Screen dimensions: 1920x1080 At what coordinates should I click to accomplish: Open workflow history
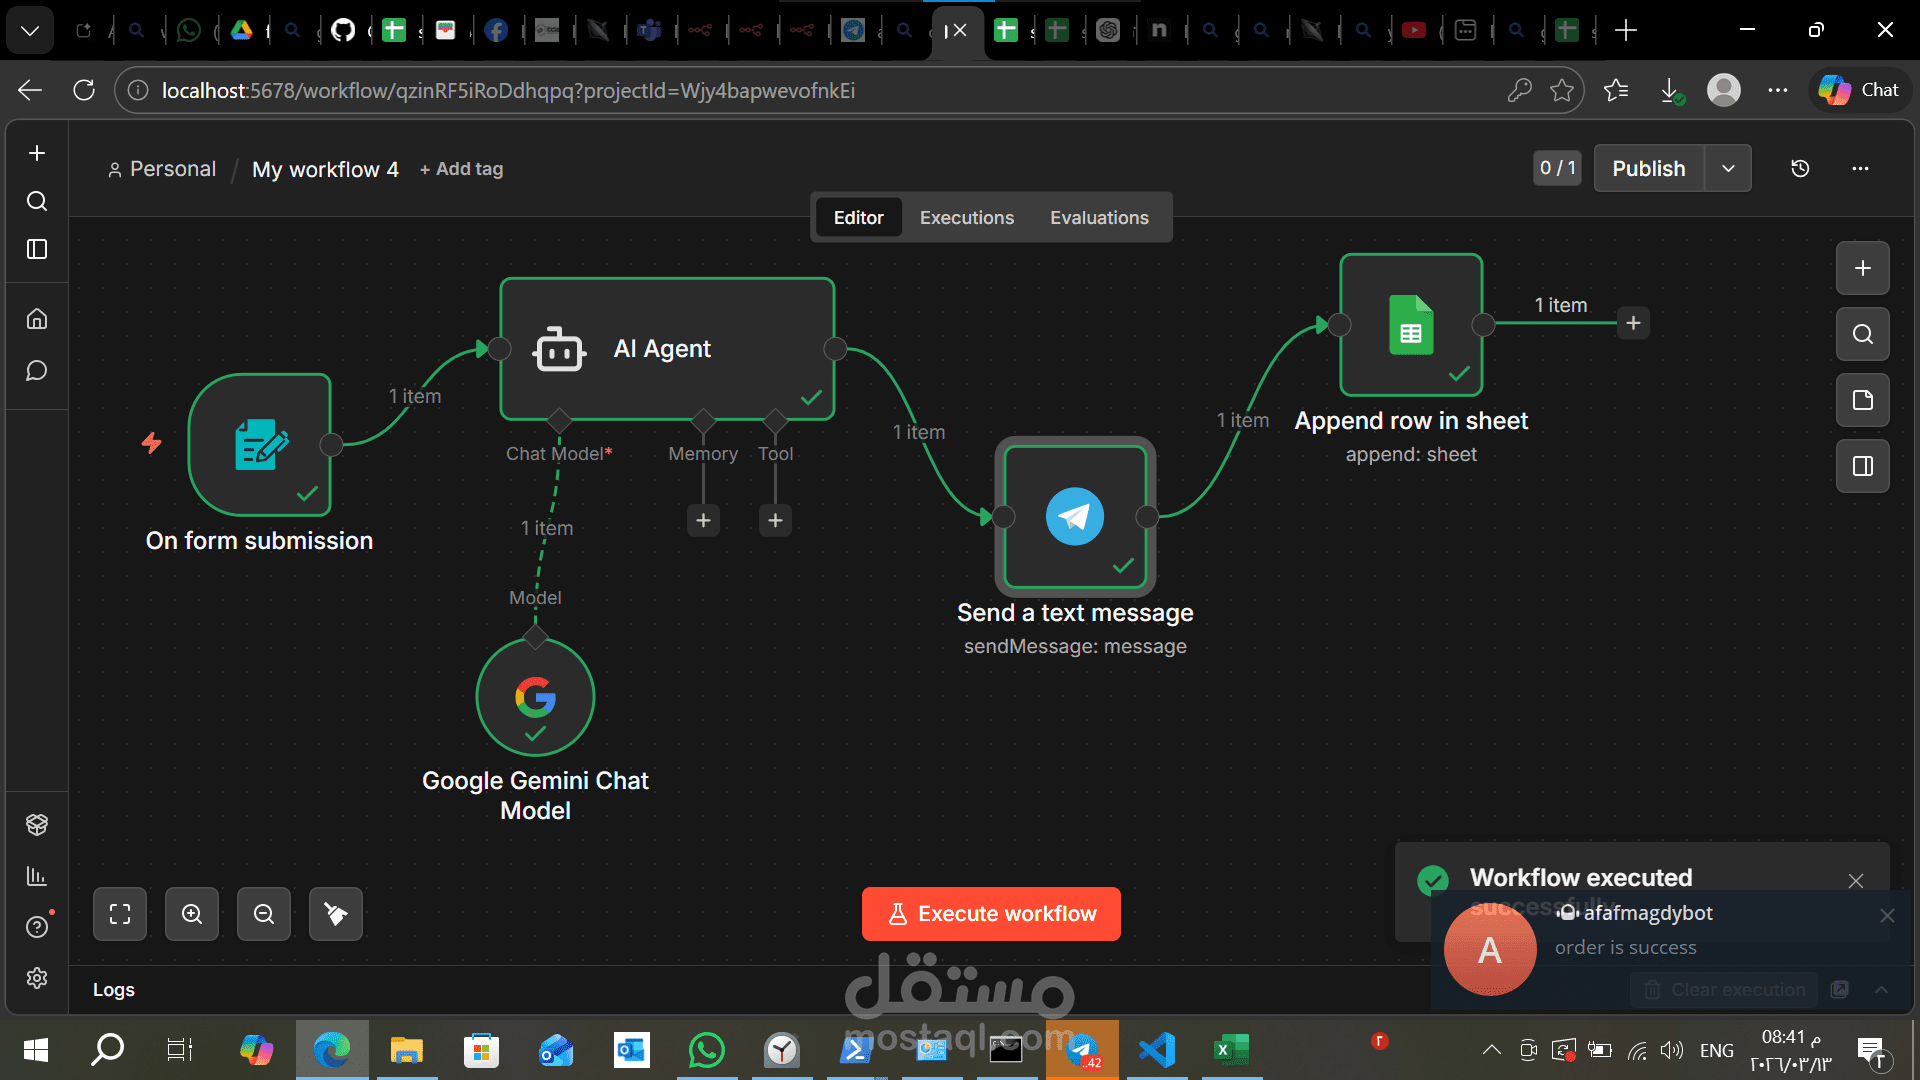click(x=1800, y=168)
